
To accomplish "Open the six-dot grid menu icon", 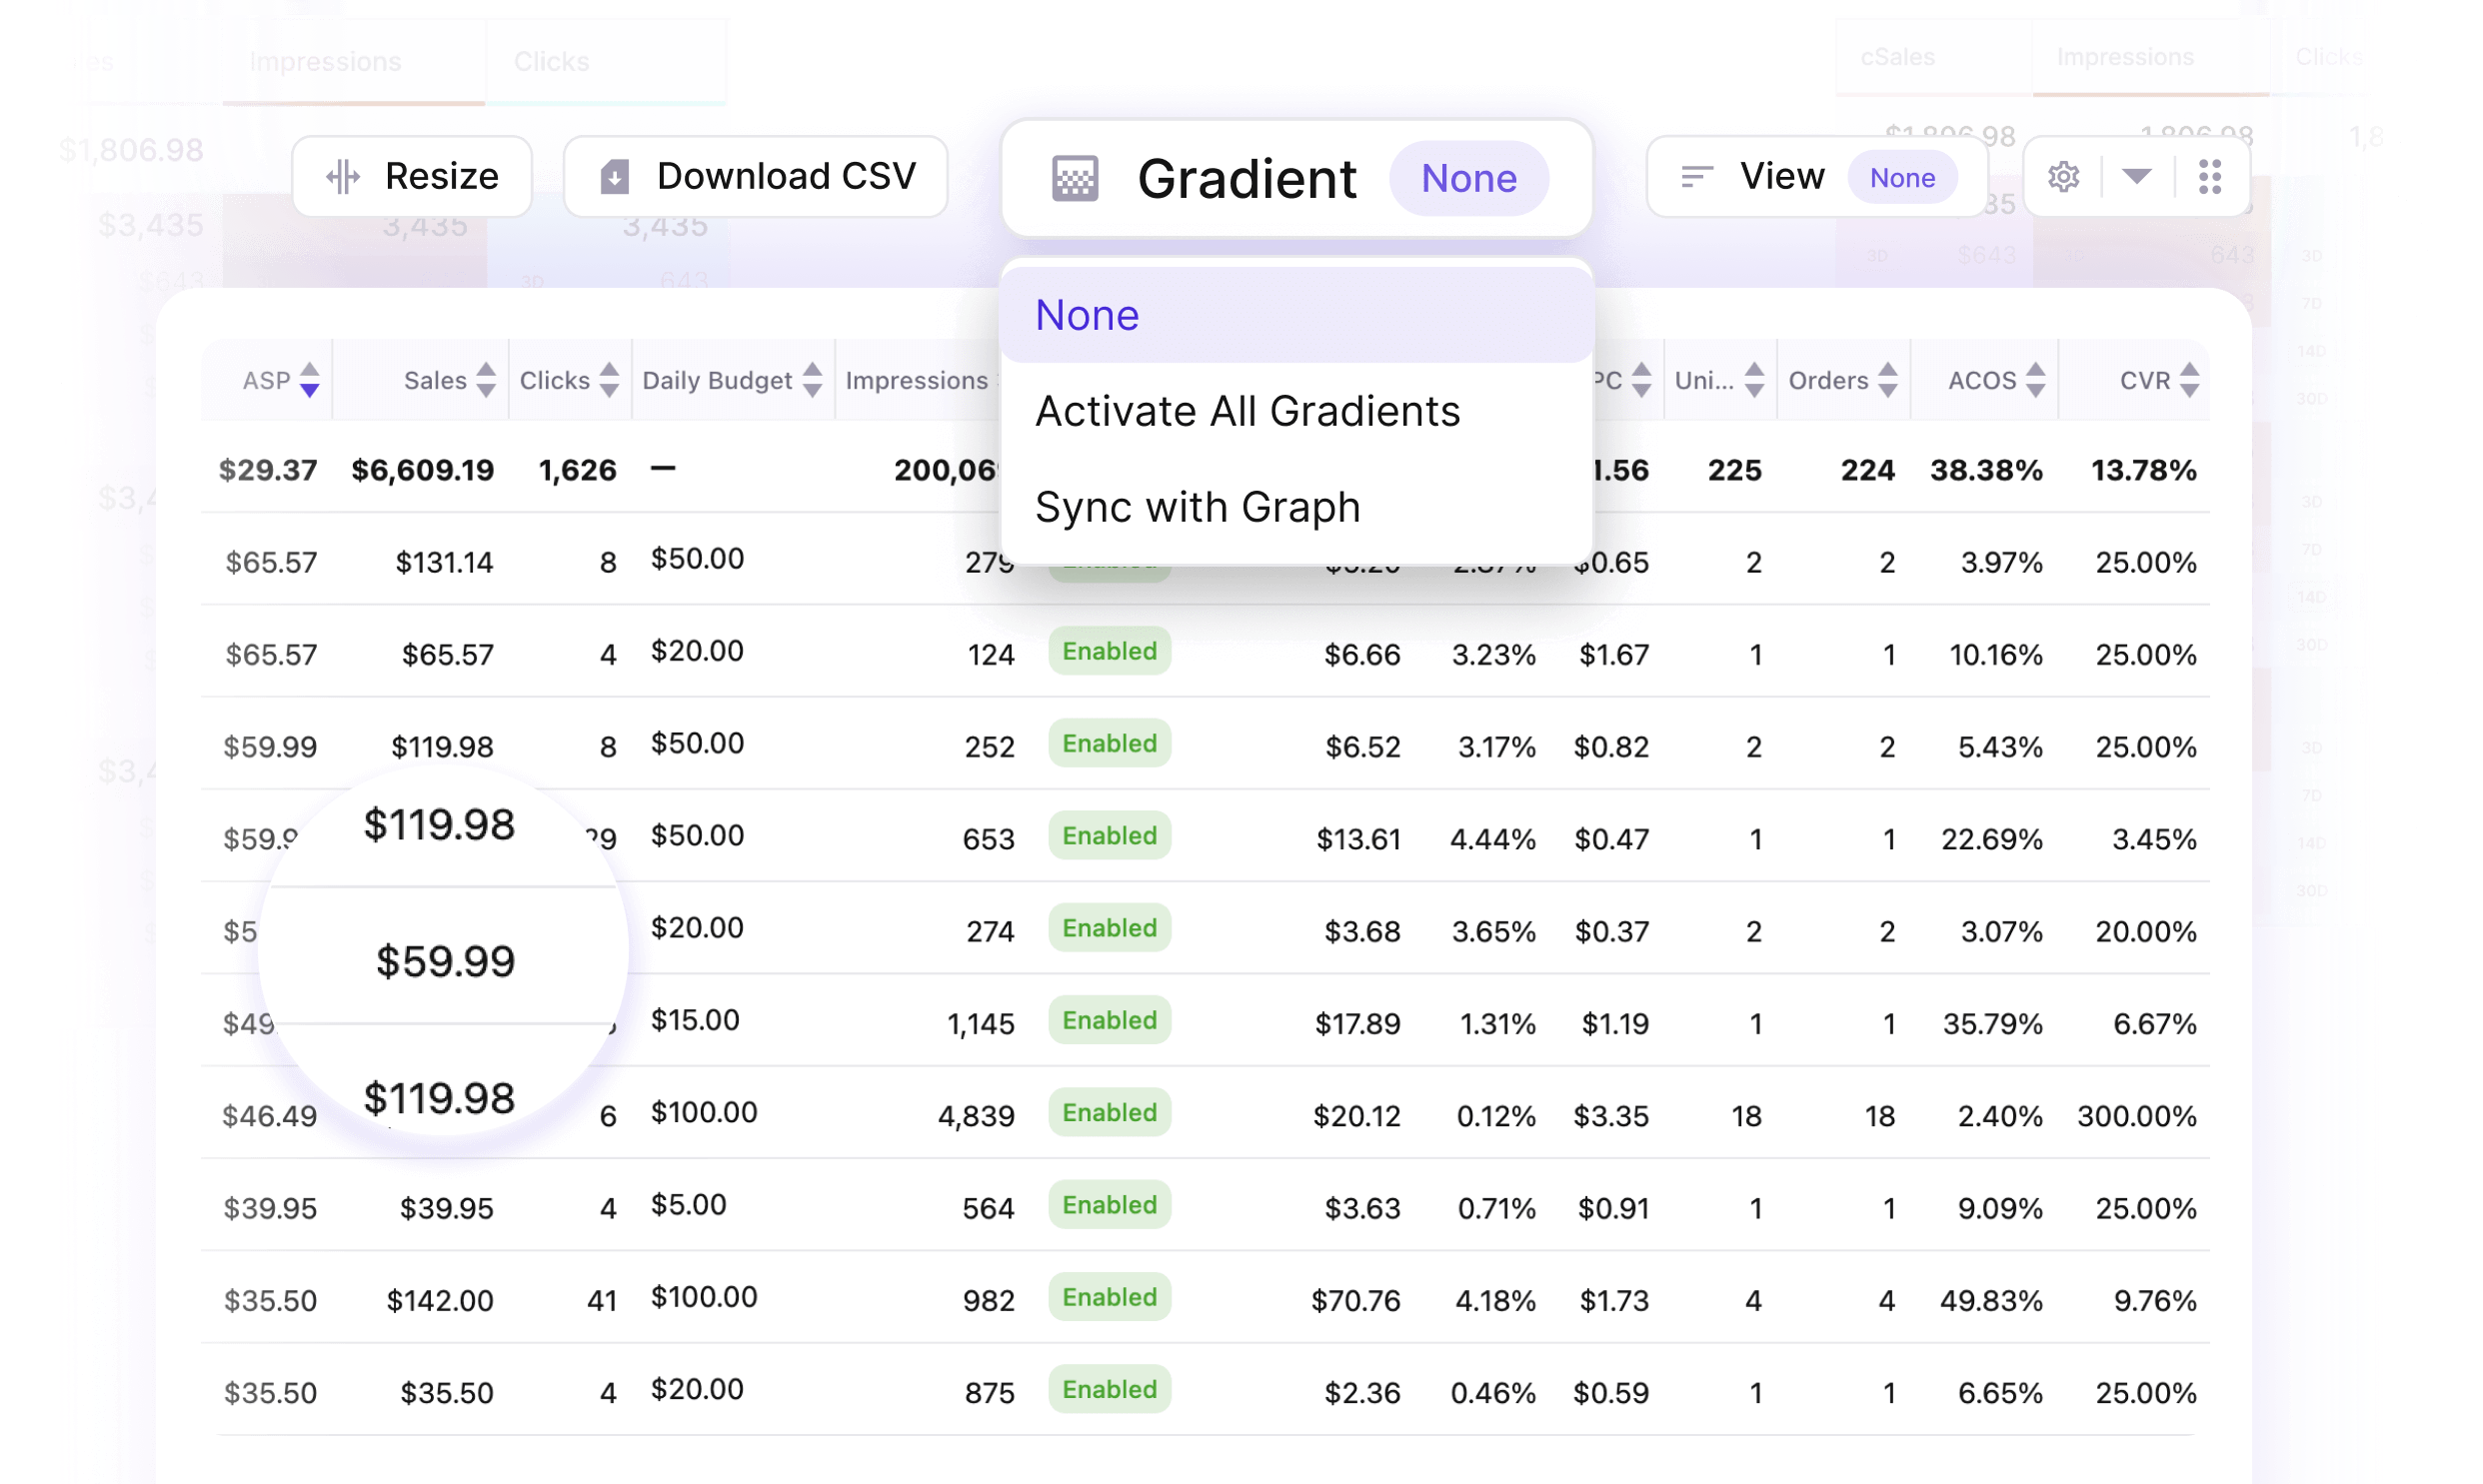I will pyautogui.click(x=2210, y=177).
